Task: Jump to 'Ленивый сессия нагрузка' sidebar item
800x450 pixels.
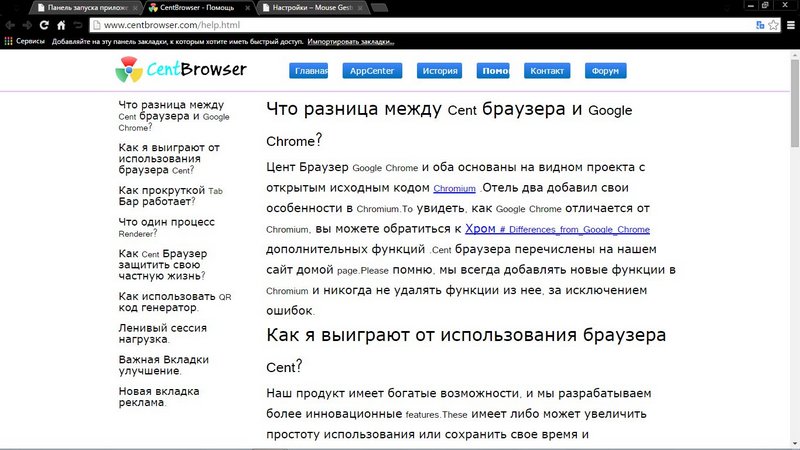Action: coord(162,334)
